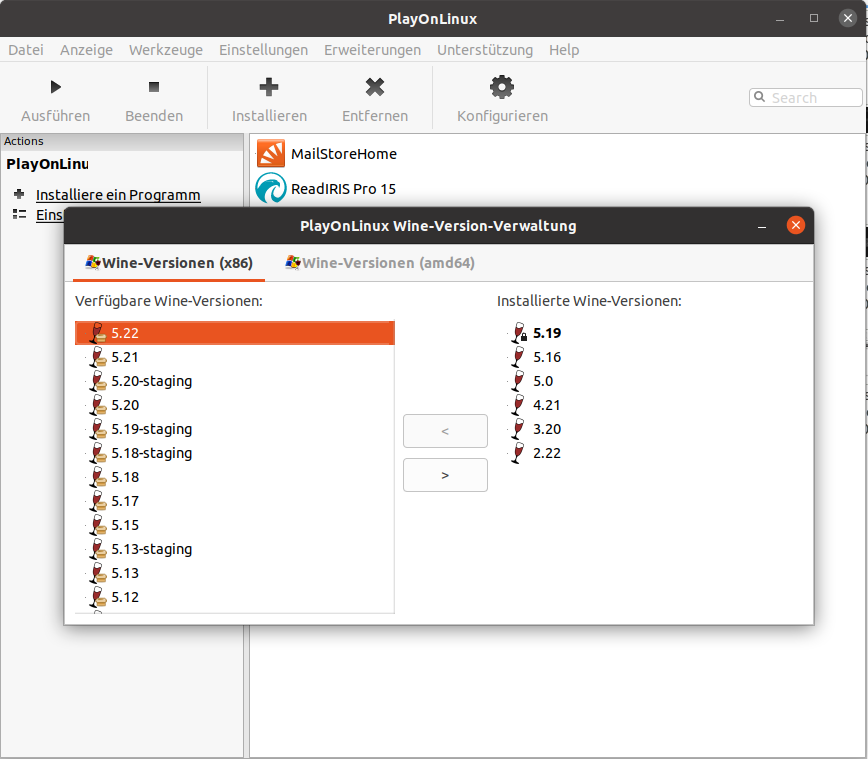The width and height of the screenshot is (868, 759).
Task: Click the Installiere ein Programm link
Action: [118, 195]
